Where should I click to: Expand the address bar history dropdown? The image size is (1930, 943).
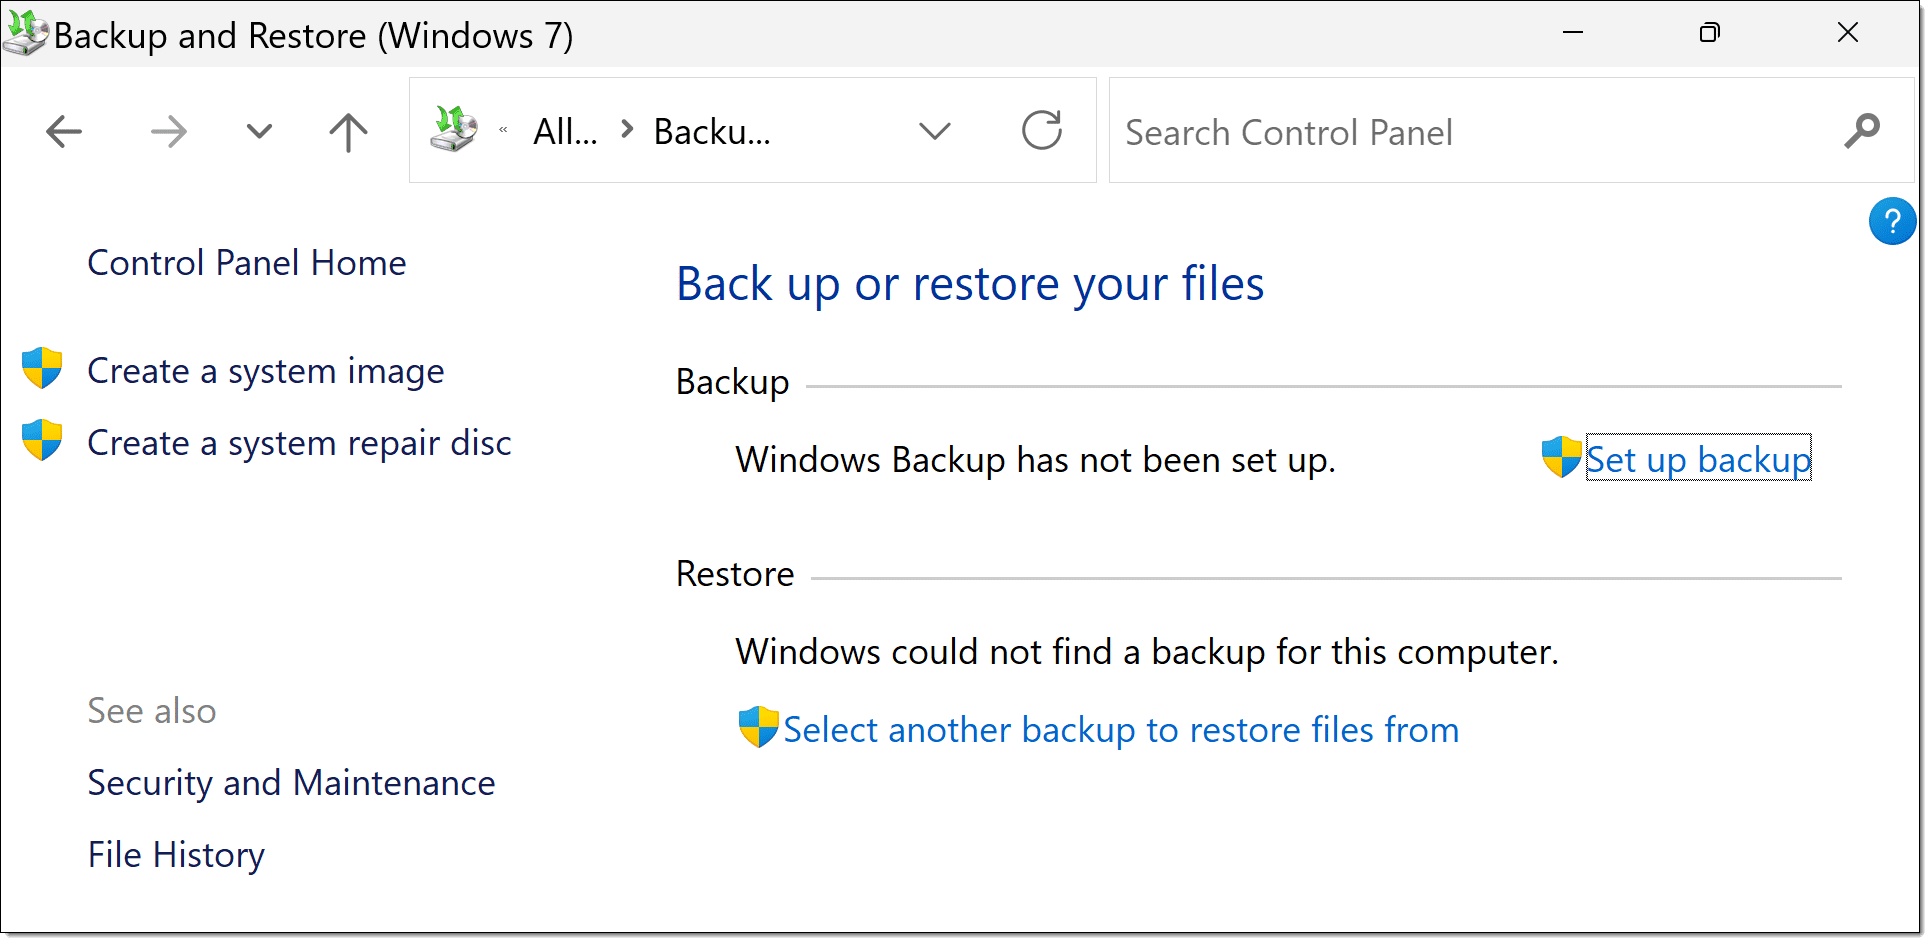tap(934, 131)
